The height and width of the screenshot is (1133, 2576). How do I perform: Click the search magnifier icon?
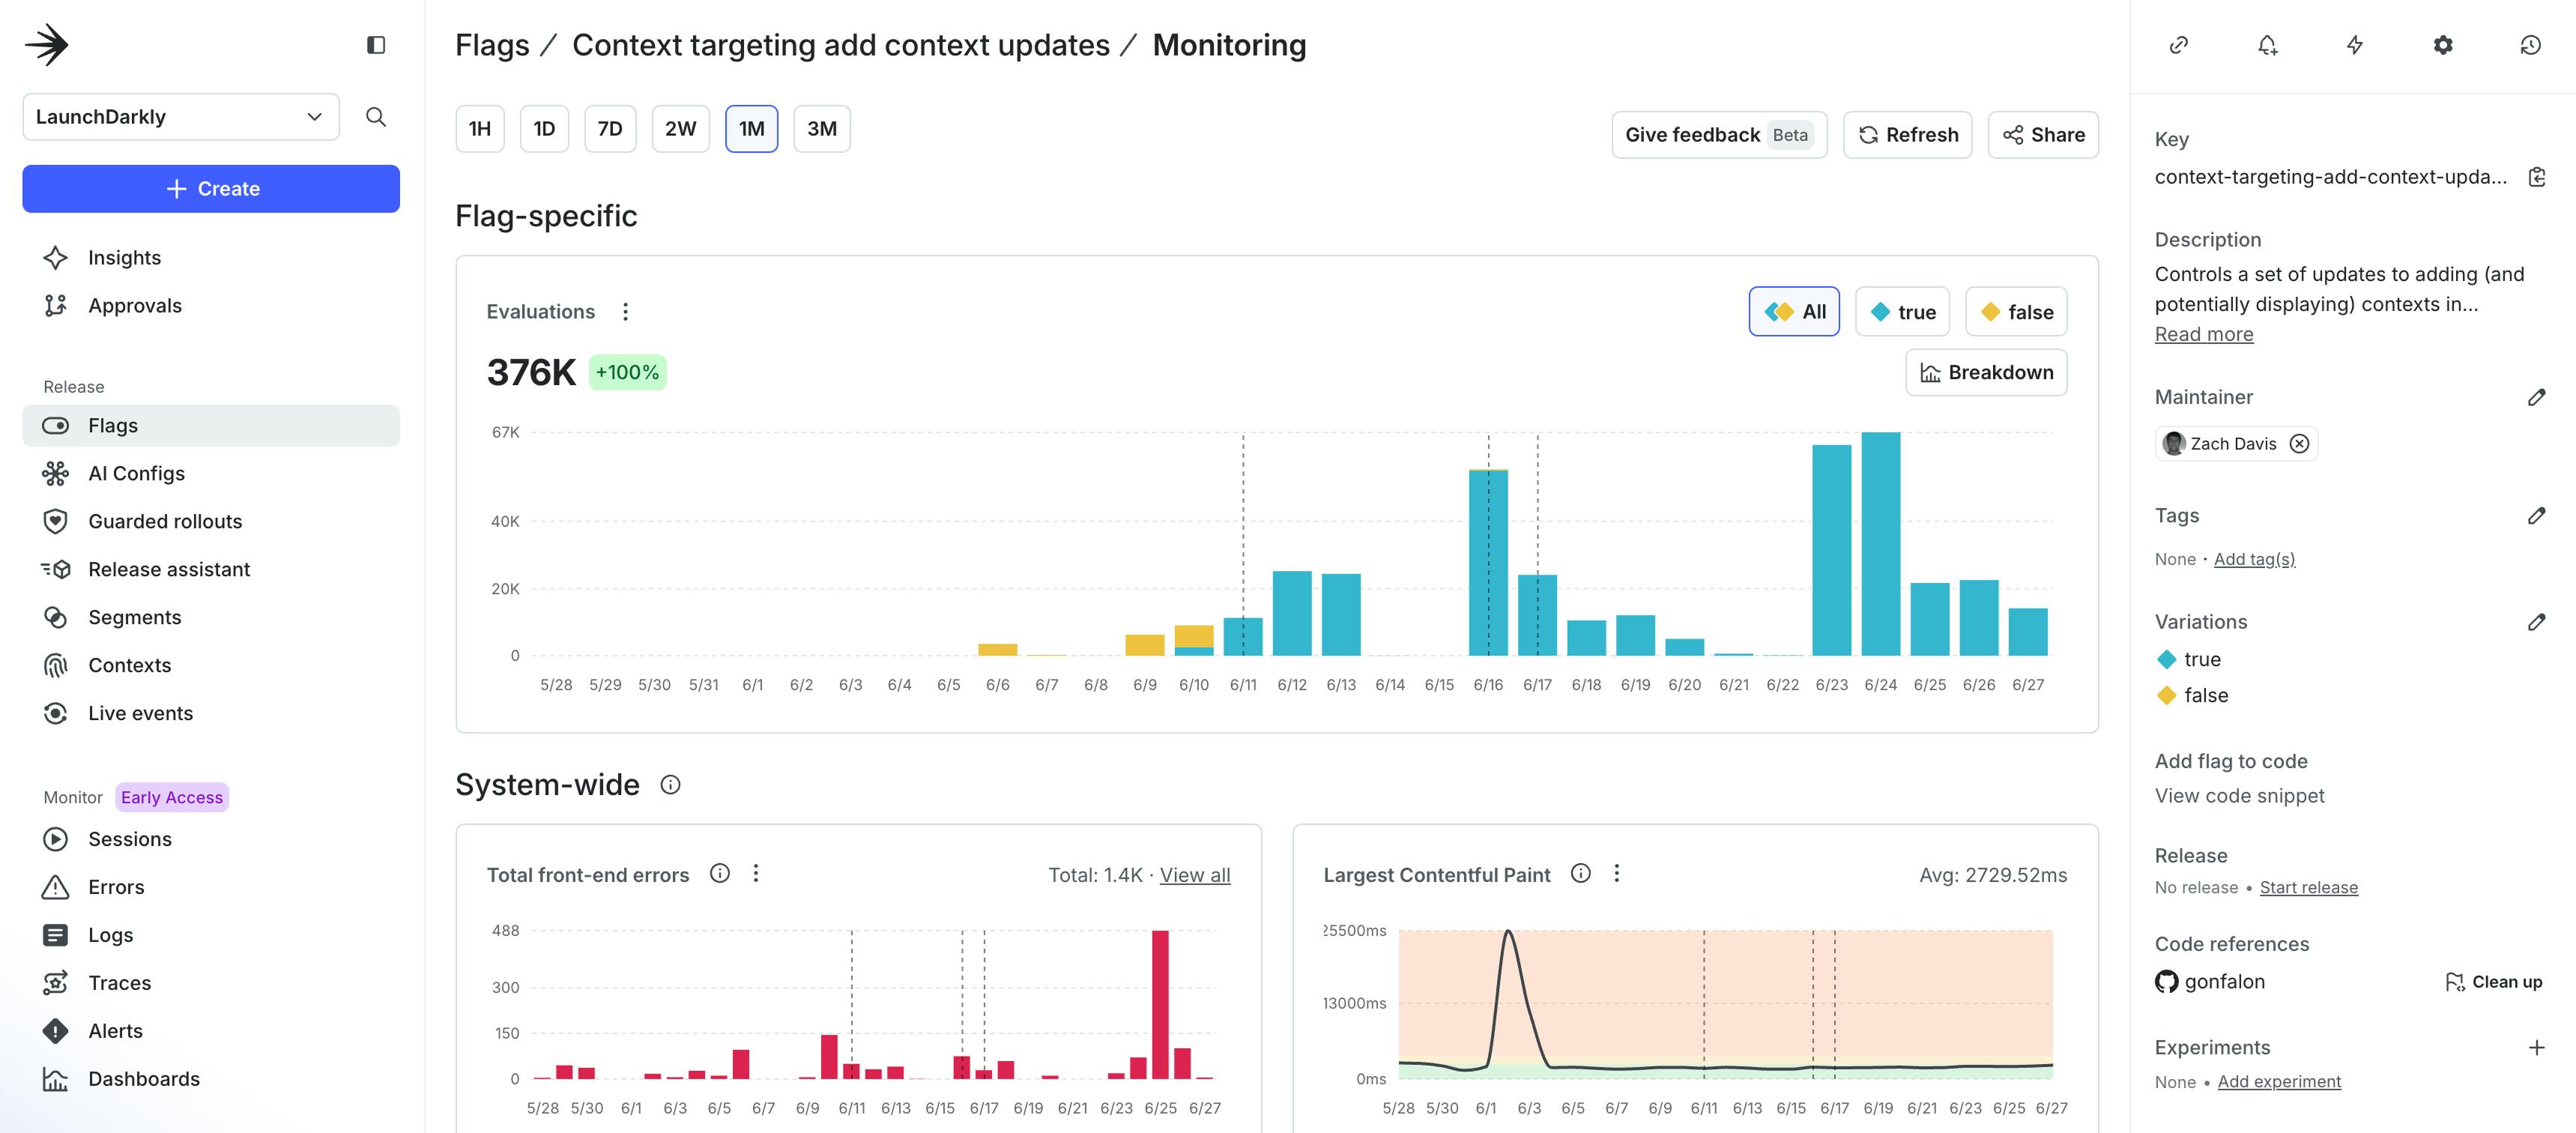[376, 117]
